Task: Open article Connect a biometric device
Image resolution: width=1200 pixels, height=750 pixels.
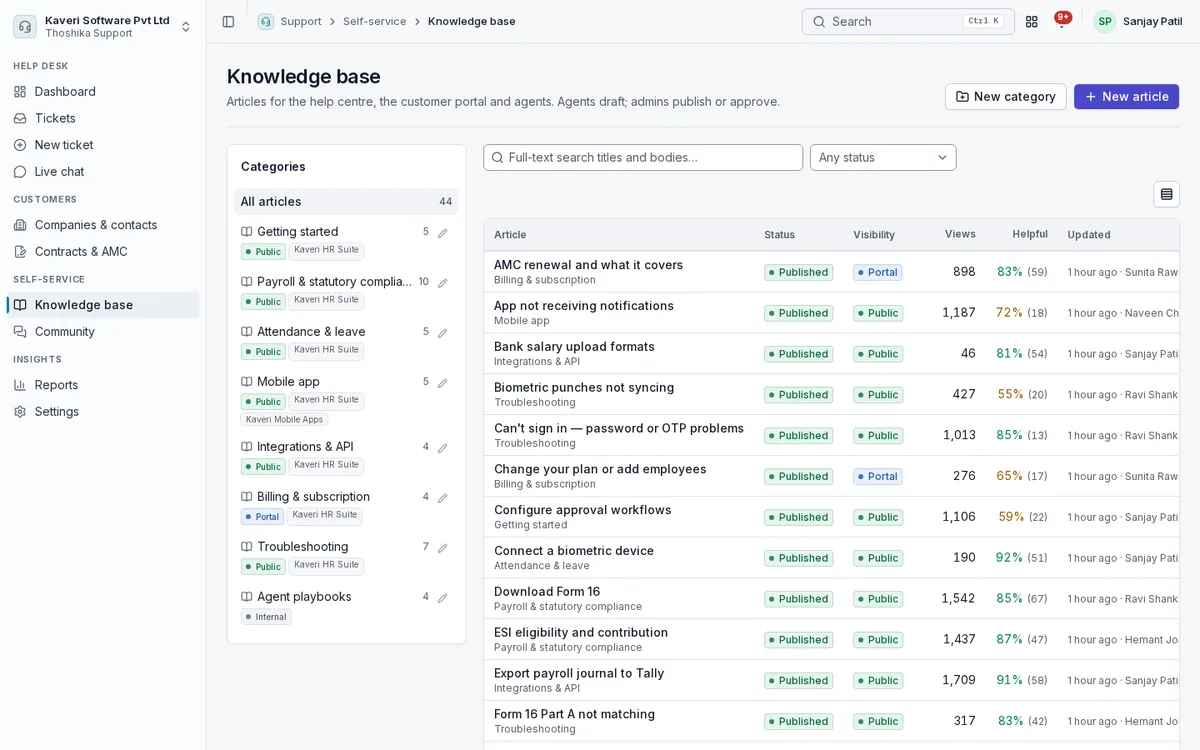Action: pos(574,551)
